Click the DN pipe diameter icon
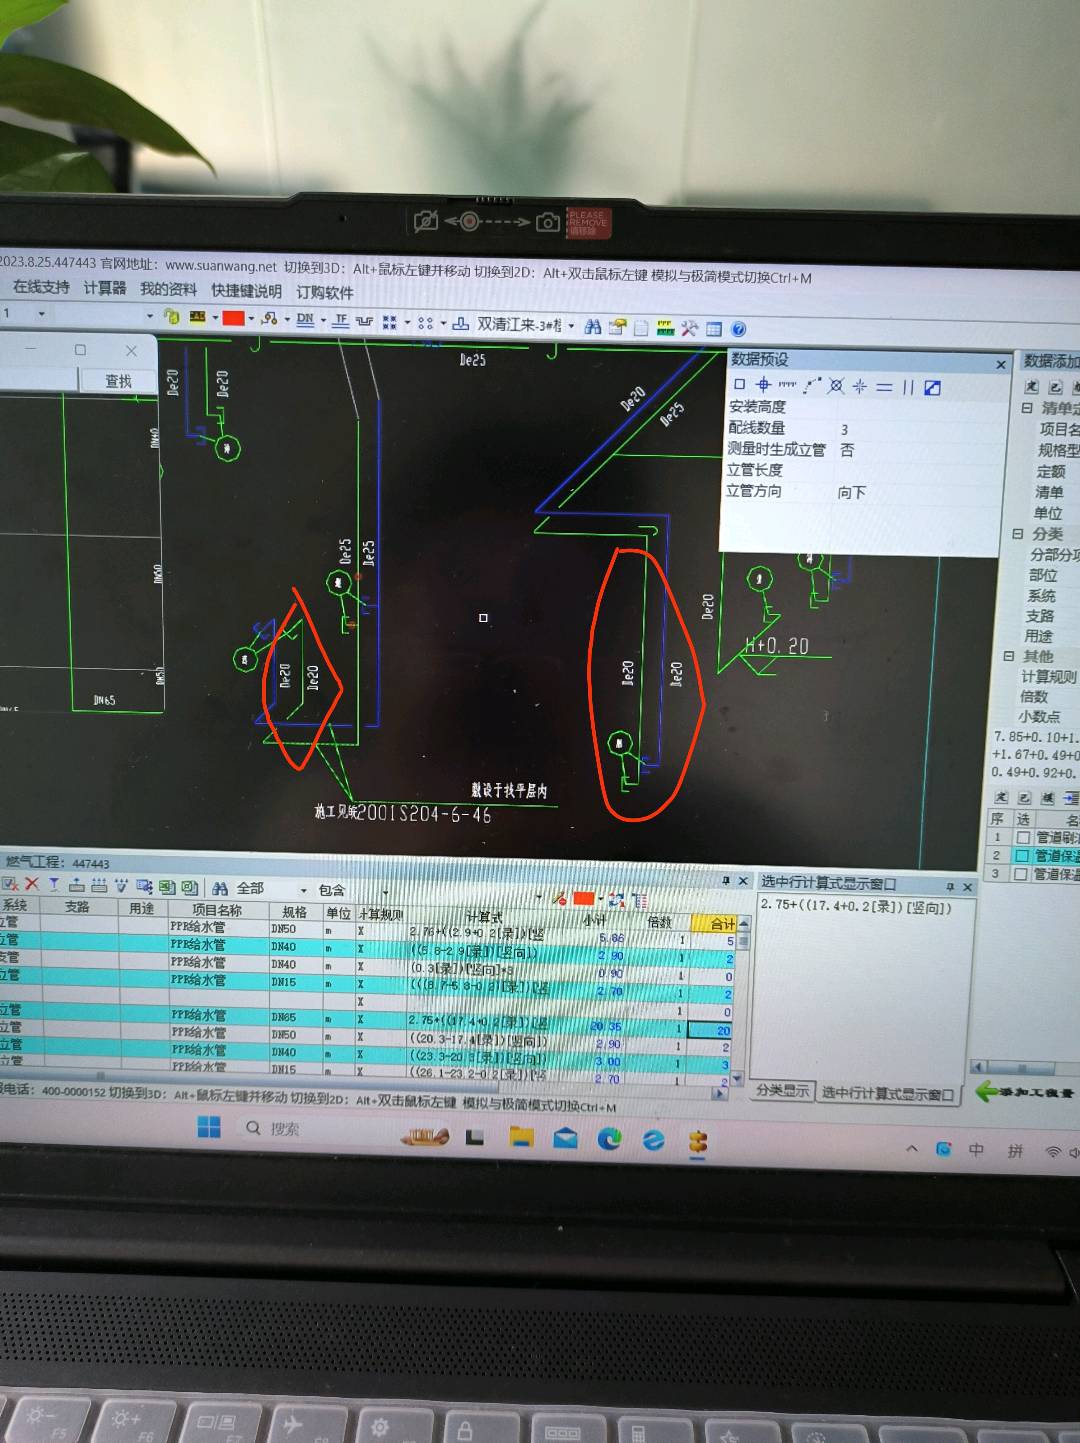This screenshot has width=1080, height=1443. [x=305, y=320]
